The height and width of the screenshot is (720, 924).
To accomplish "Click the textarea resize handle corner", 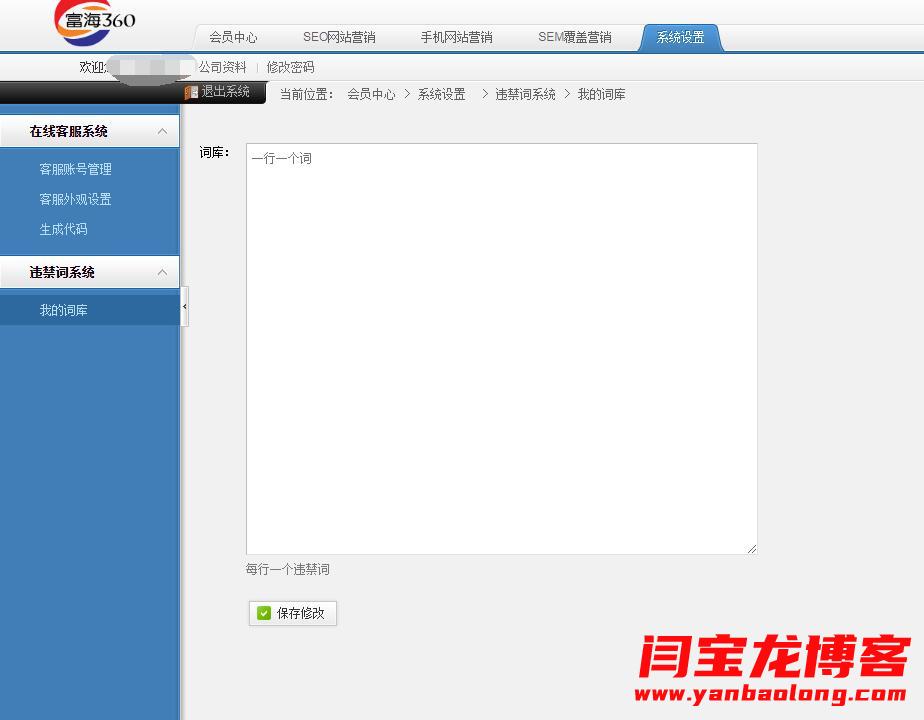I will (x=752, y=549).
